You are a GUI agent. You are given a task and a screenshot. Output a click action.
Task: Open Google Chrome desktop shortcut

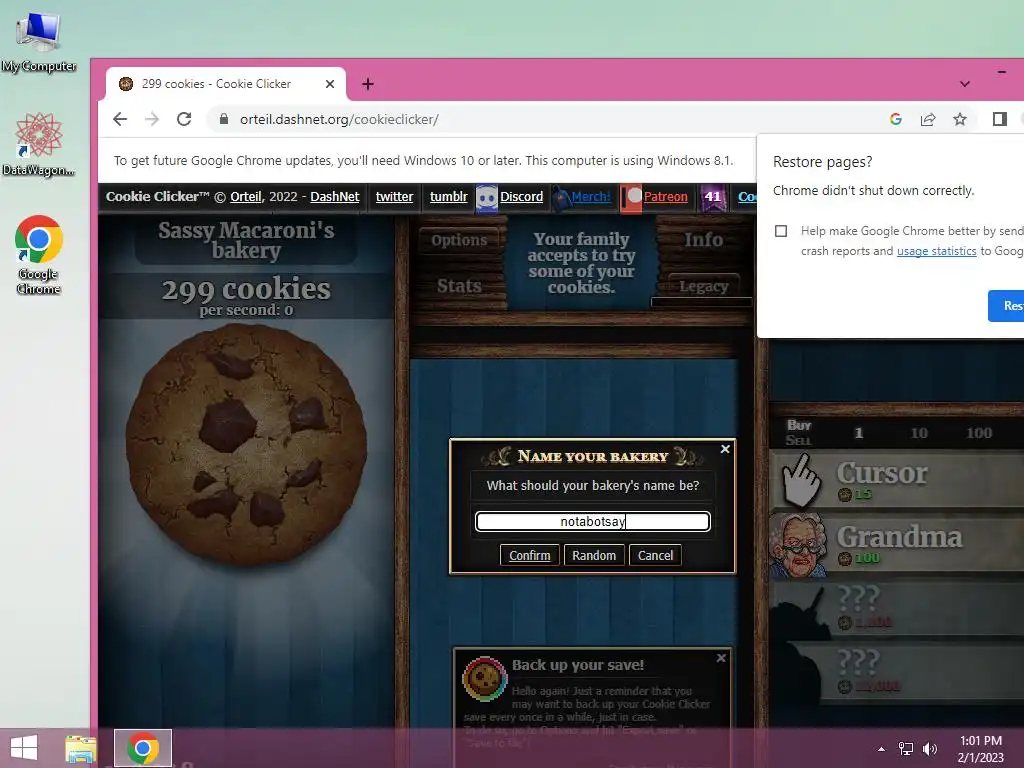point(39,255)
